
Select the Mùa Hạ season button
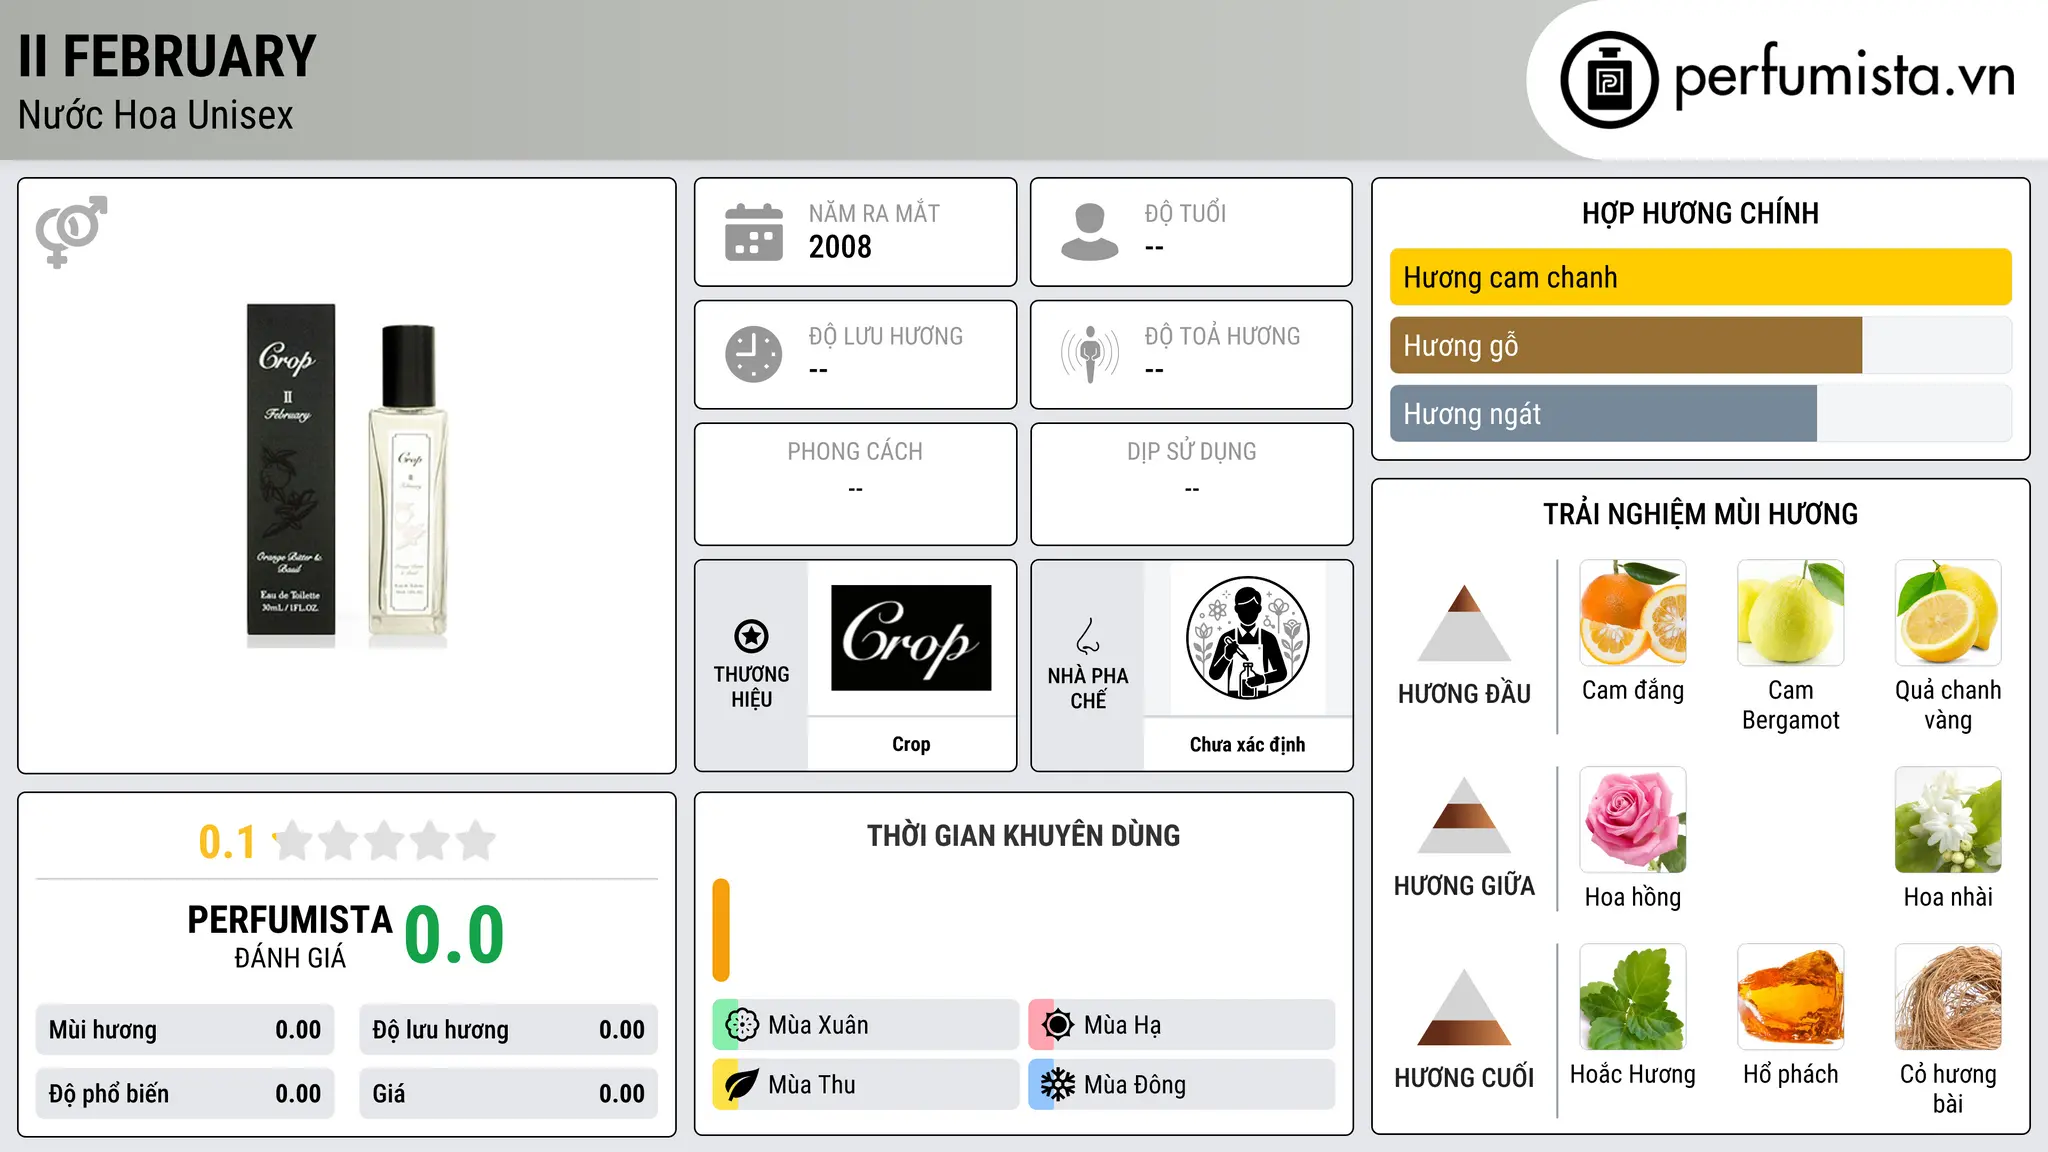click(1182, 1025)
